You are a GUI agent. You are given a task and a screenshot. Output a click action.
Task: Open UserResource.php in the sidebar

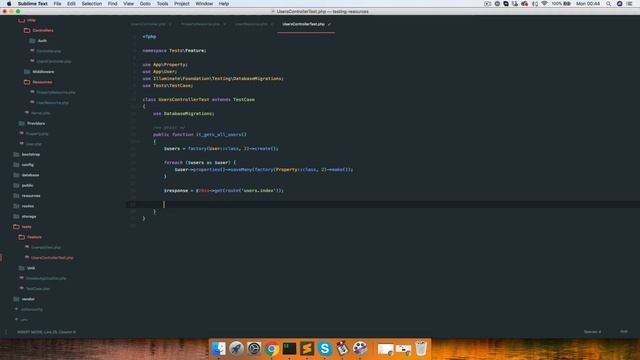52,103
